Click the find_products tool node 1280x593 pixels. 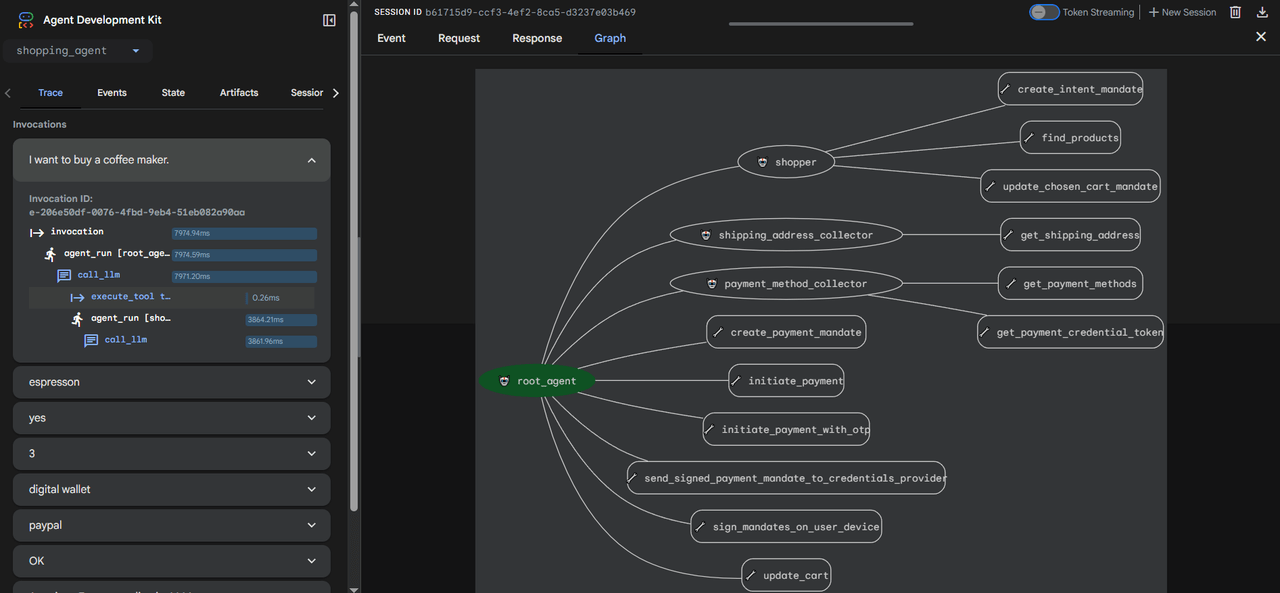pyautogui.click(x=1070, y=138)
